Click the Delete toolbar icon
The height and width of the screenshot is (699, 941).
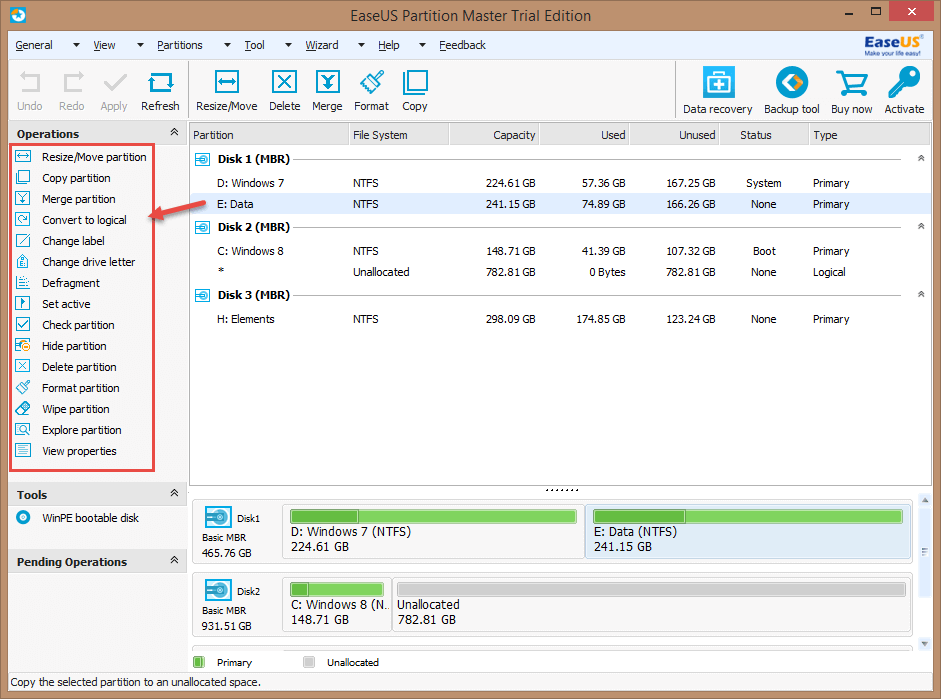(284, 90)
